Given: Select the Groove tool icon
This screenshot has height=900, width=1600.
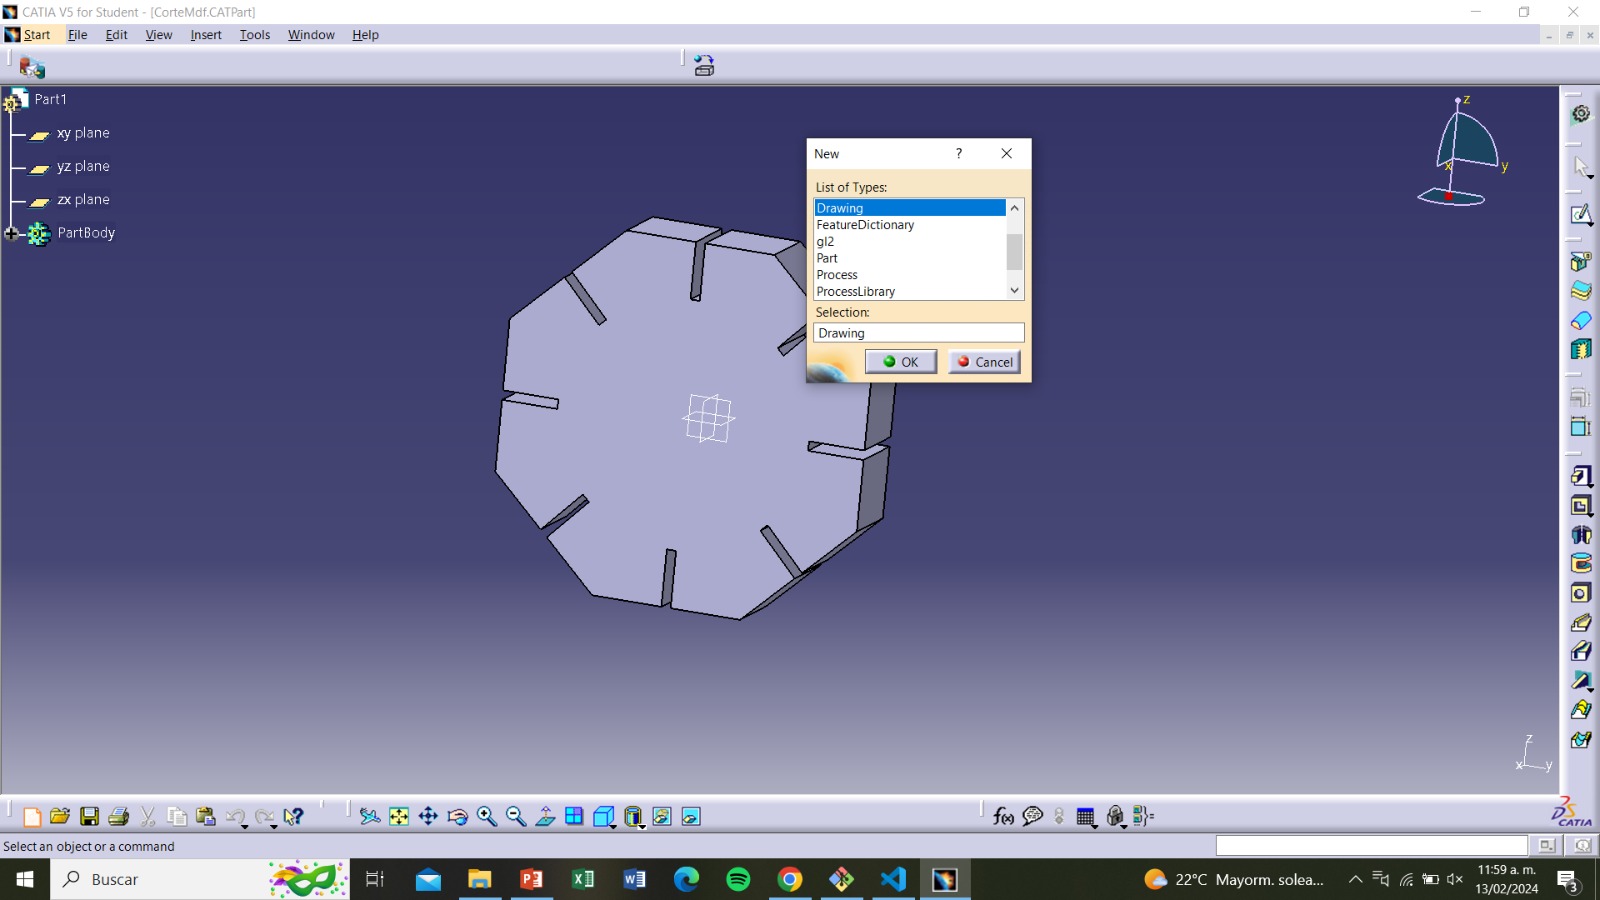Looking at the screenshot, I should tap(1581, 564).
